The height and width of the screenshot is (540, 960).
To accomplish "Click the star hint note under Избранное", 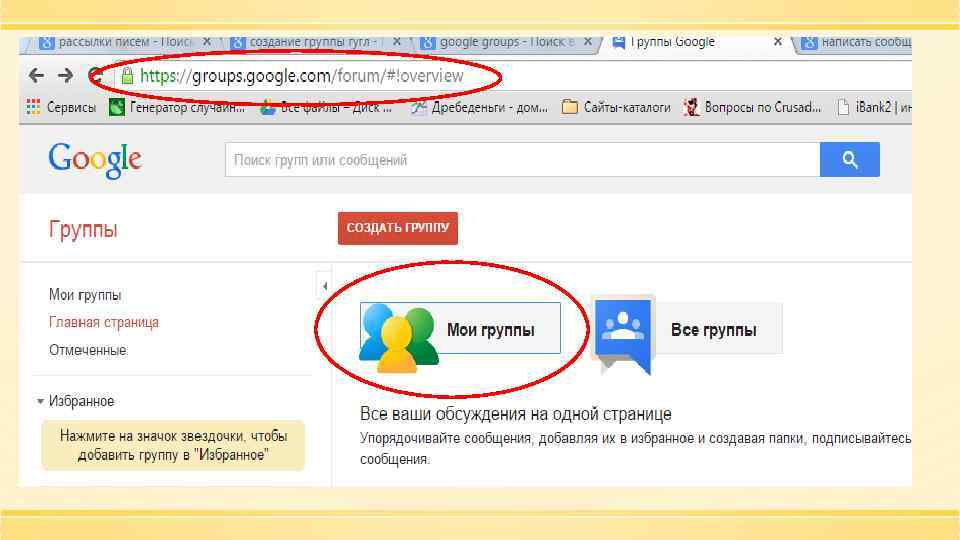I will tap(173, 446).
